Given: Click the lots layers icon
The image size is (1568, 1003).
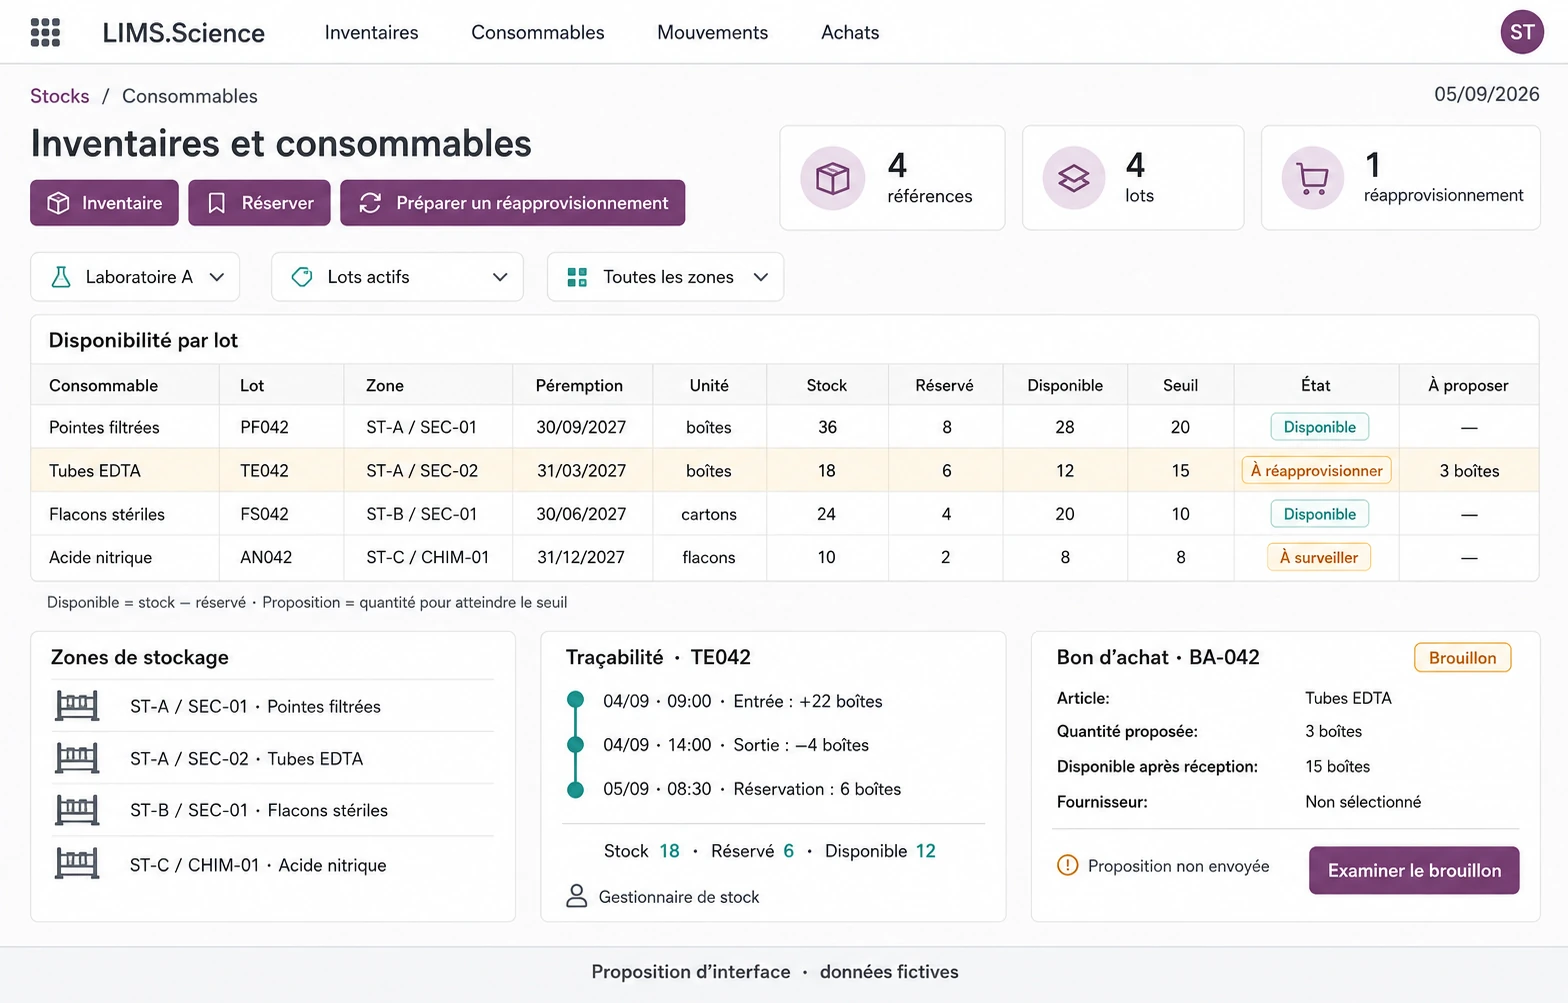Looking at the screenshot, I should point(1074,178).
